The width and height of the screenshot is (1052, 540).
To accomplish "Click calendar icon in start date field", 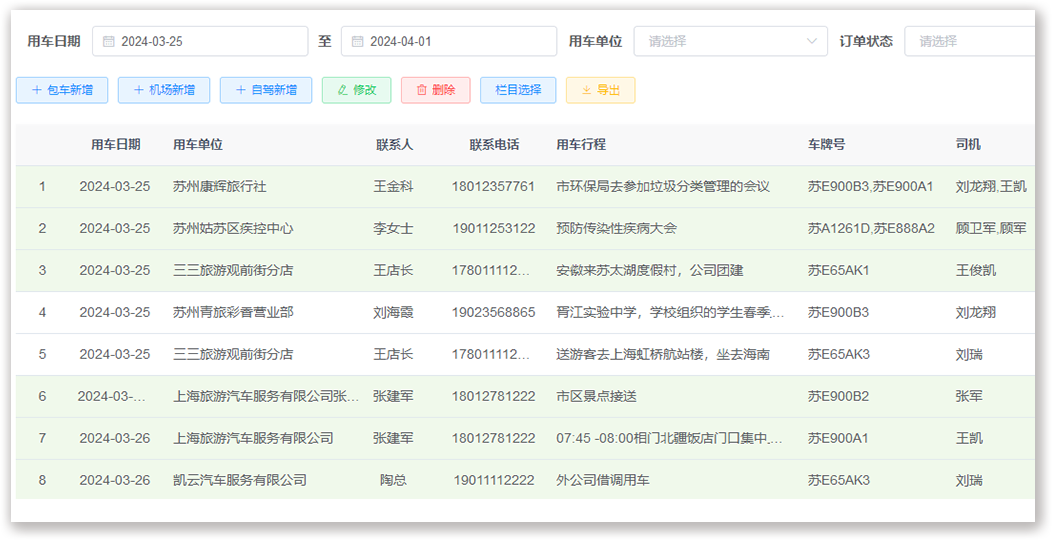I will click(x=108, y=42).
